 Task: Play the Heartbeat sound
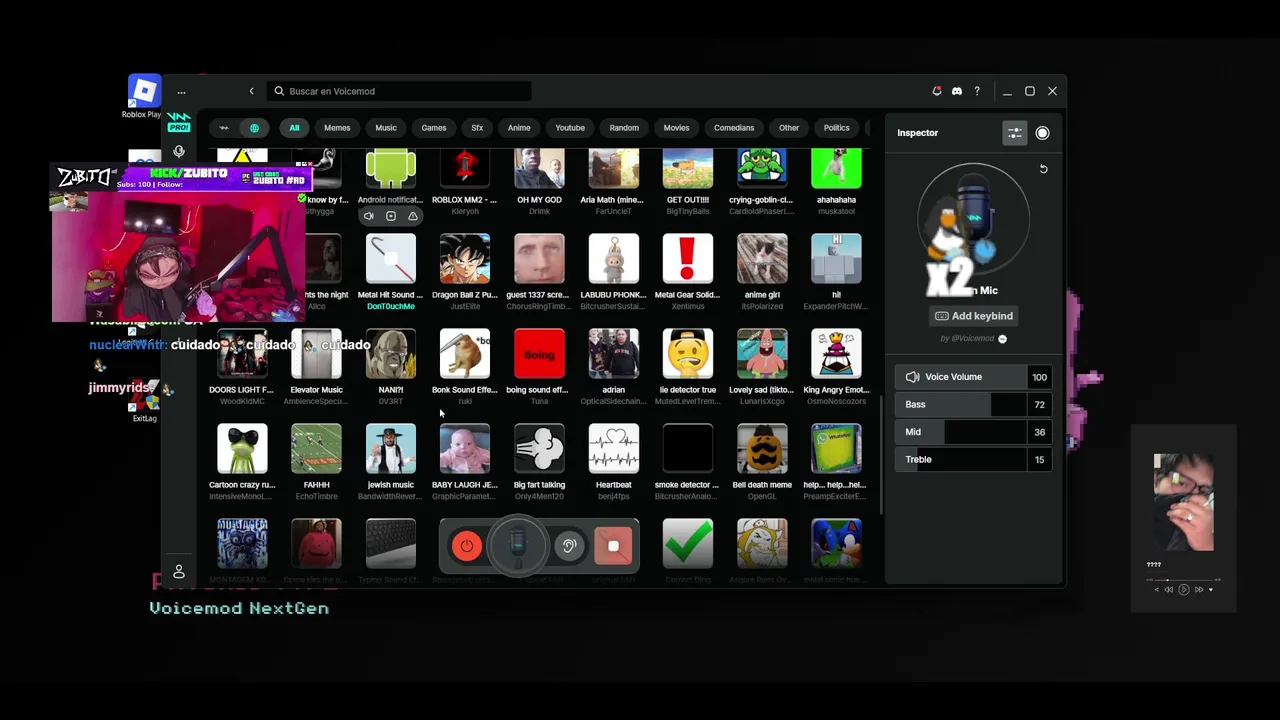[x=613, y=449]
